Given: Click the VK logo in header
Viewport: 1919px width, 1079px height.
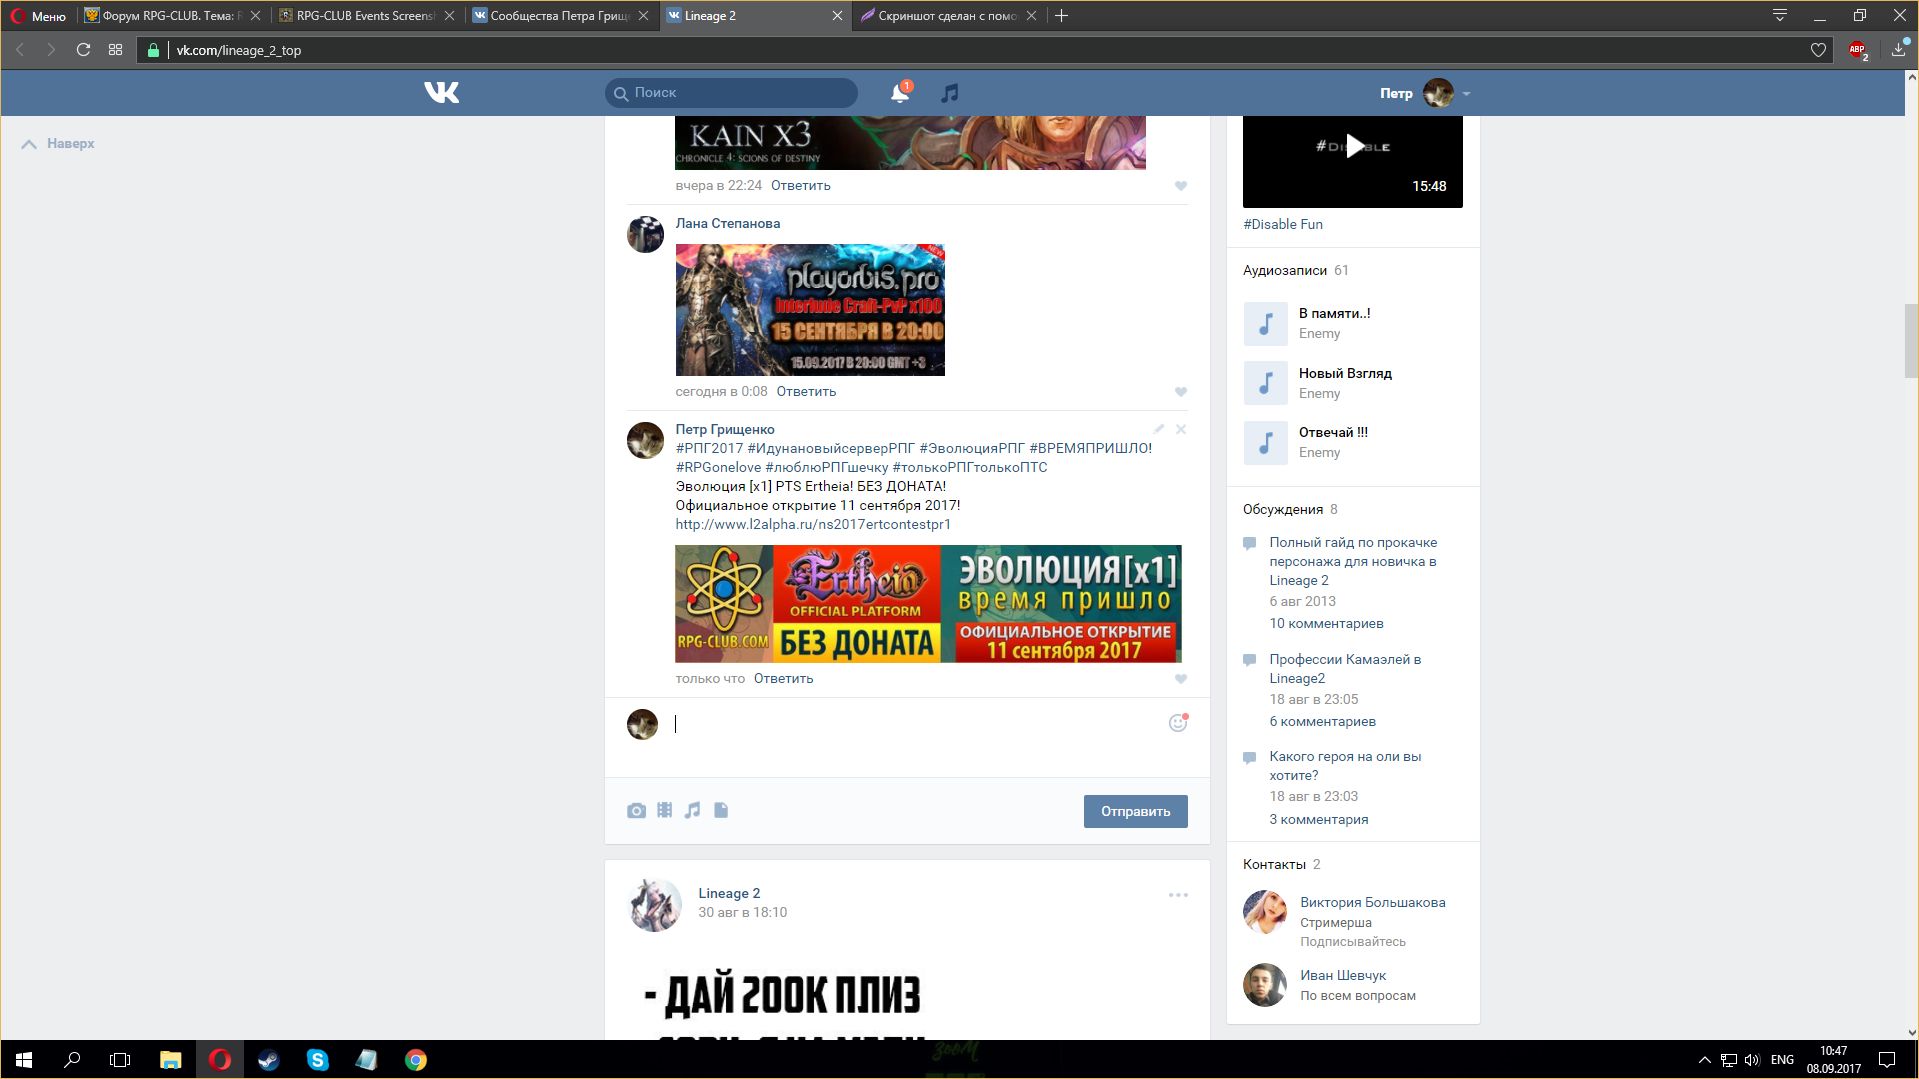Looking at the screenshot, I should point(441,93).
